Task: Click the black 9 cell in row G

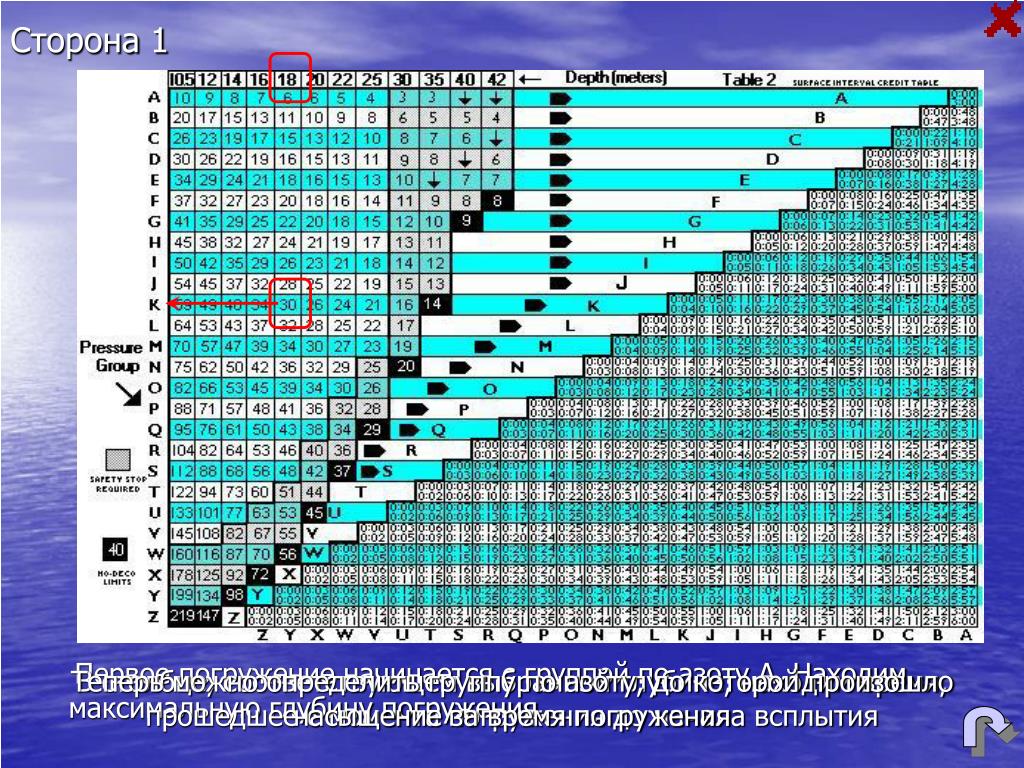Action: 466,221
